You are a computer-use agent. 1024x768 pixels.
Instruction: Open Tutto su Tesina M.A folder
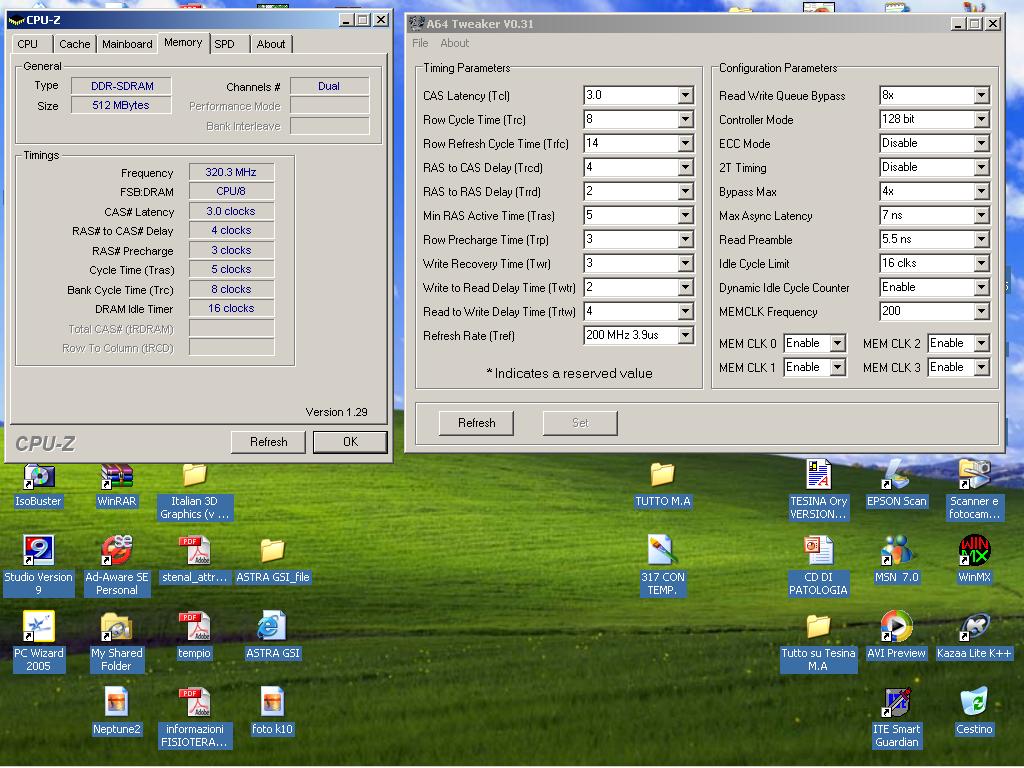pos(818,643)
